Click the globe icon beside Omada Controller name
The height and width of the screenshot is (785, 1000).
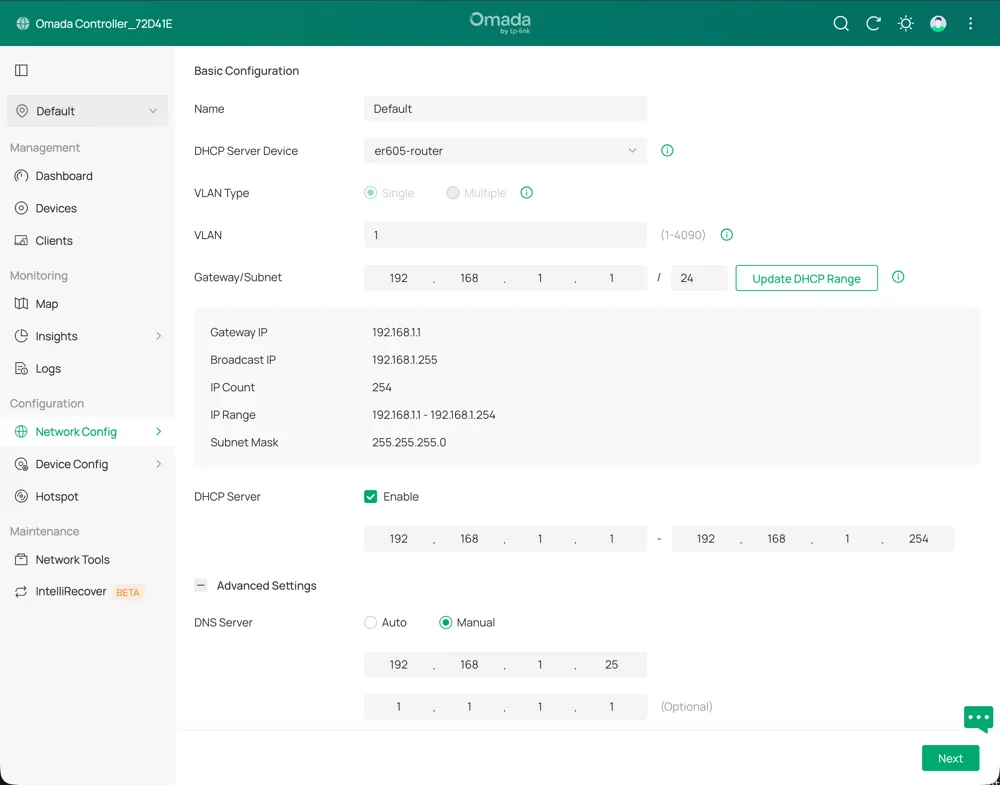tap(23, 24)
